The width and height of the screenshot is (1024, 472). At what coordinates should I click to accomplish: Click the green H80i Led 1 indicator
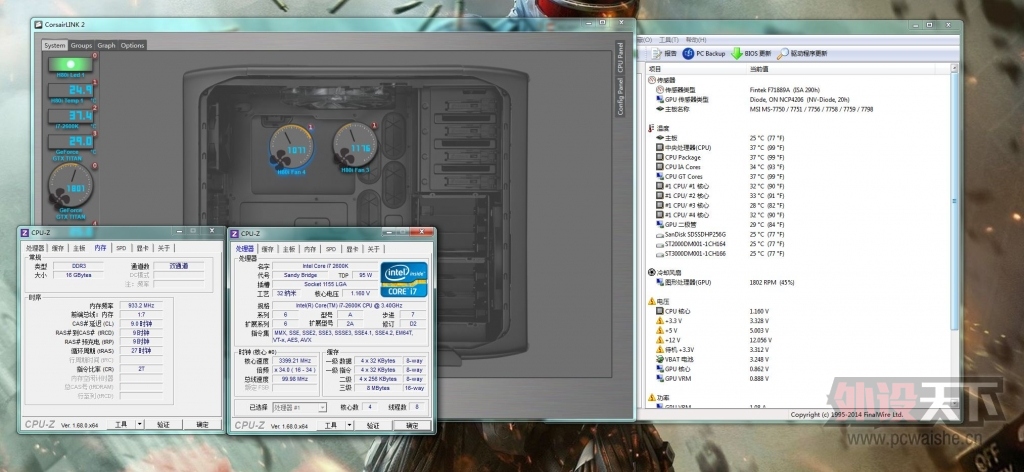pos(71,65)
